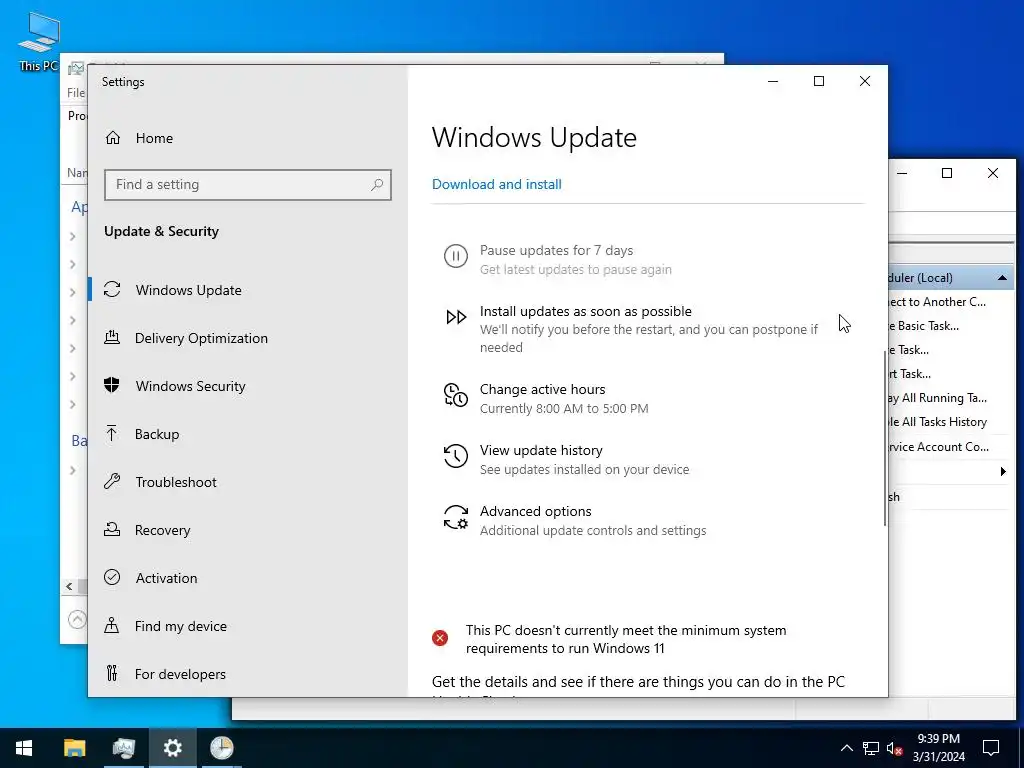This screenshot has width=1024, height=768.
Task: Click Download and install link
Action: coord(496,185)
